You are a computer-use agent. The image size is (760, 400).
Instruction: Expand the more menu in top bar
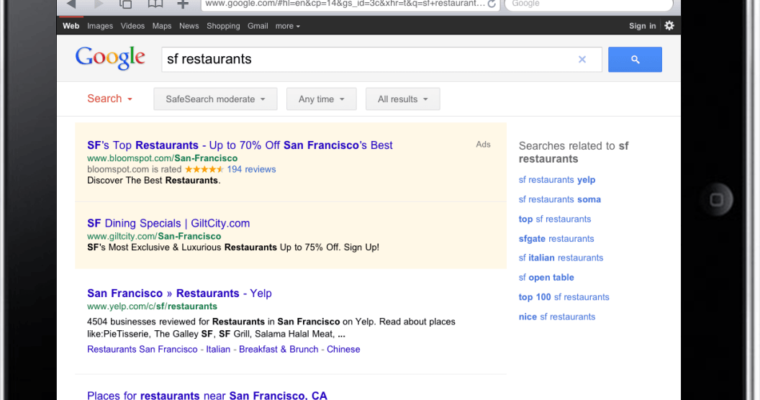tap(287, 26)
